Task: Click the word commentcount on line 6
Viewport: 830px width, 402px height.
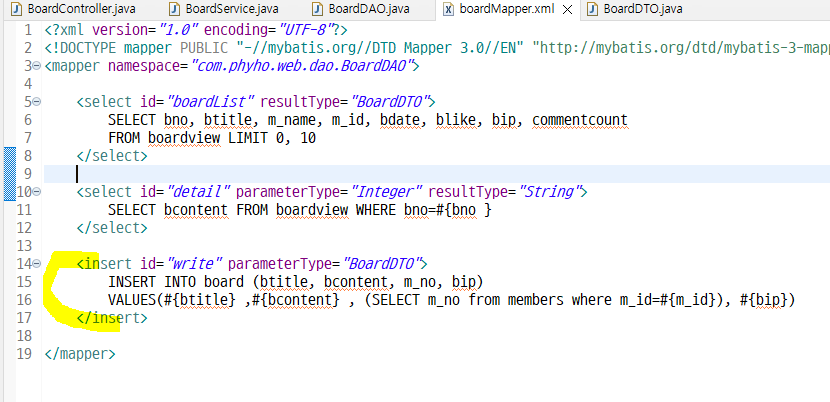Action: pyautogui.click(x=580, y=120)
